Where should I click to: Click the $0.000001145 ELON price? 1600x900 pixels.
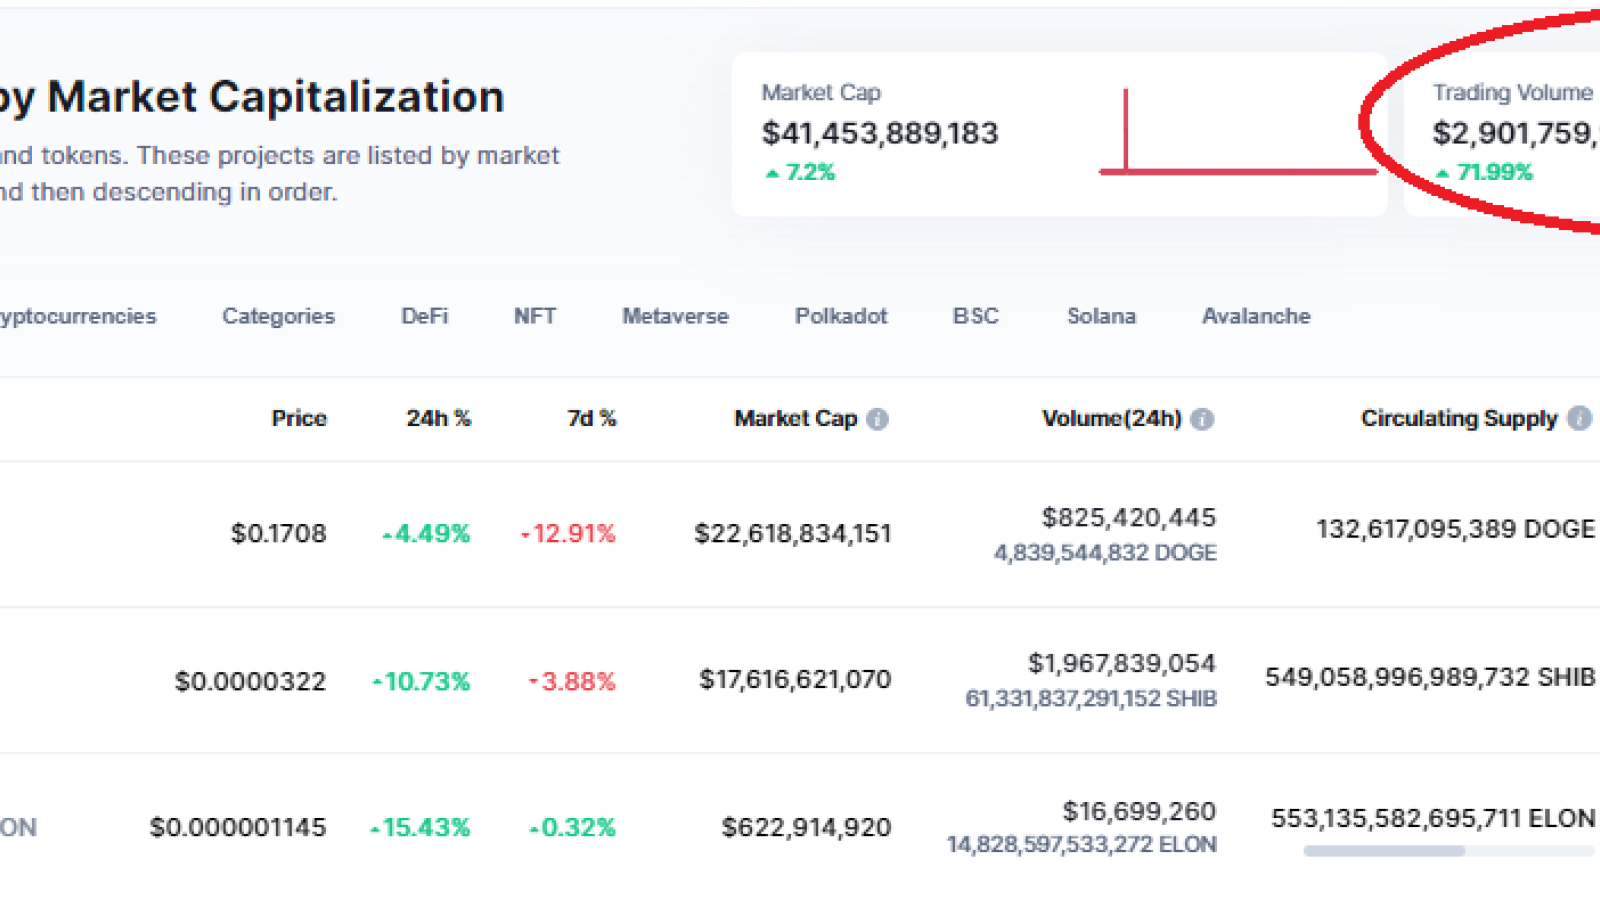pyautogui.click(x=238, y=827)
